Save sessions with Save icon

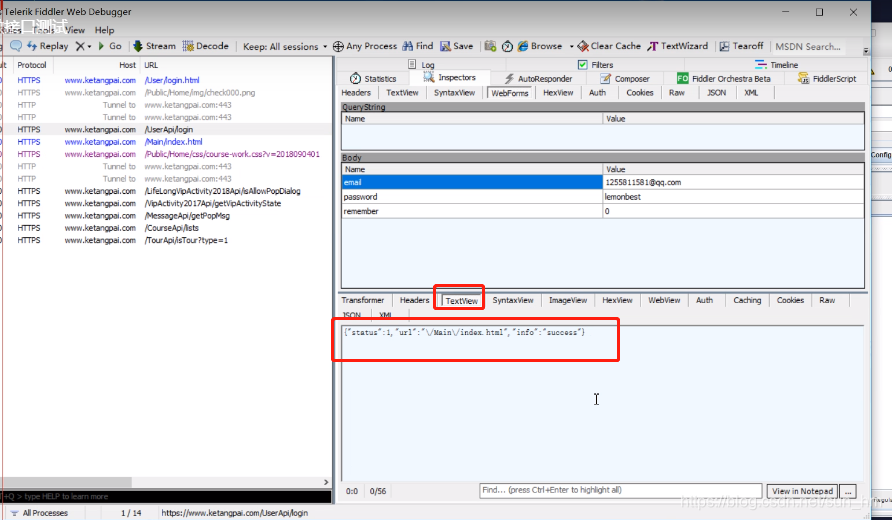457,46
